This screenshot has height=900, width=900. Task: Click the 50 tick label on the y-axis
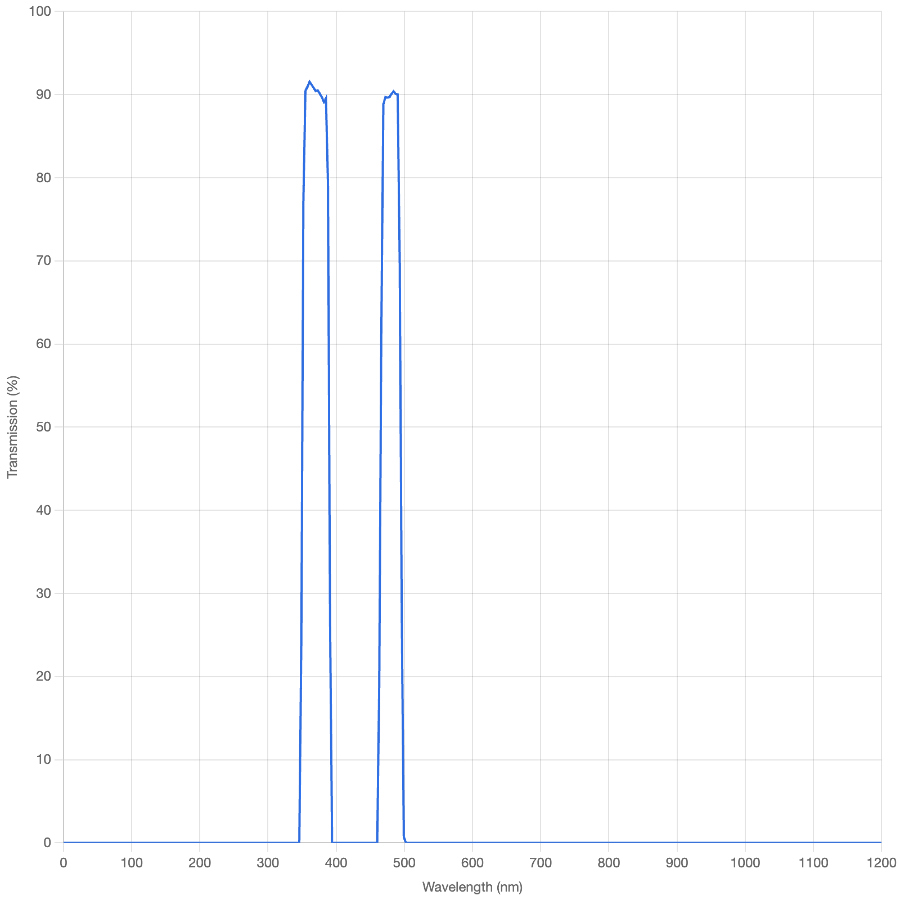44,426
